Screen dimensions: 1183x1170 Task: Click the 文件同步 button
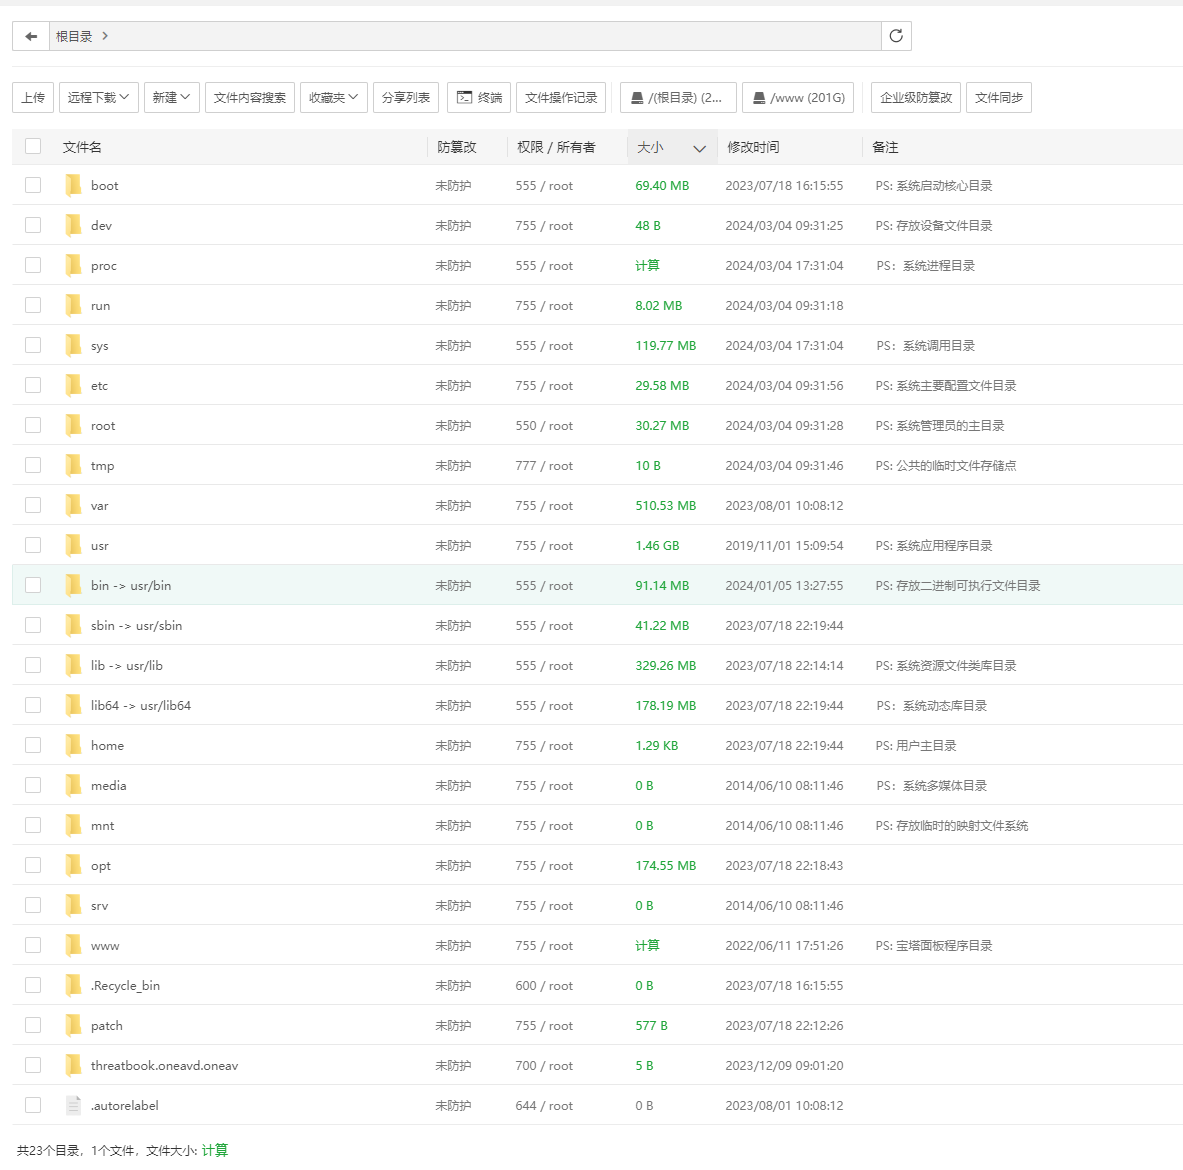[999, 97]
